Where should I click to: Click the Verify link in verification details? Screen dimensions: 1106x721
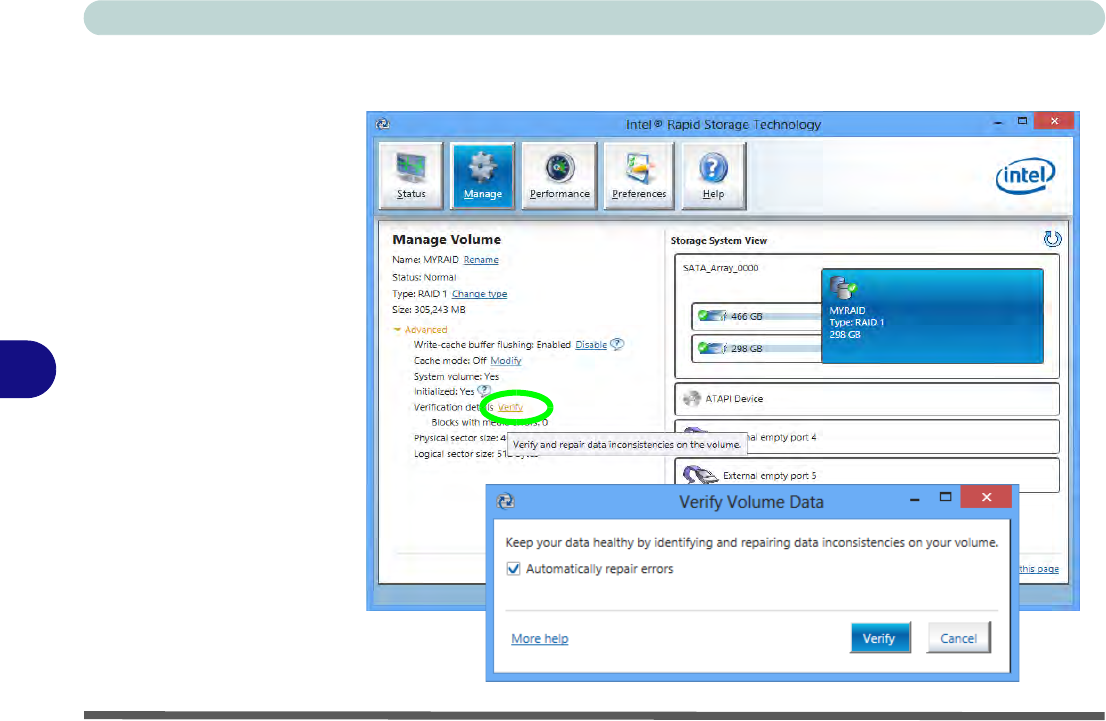(x=511, y=407)
